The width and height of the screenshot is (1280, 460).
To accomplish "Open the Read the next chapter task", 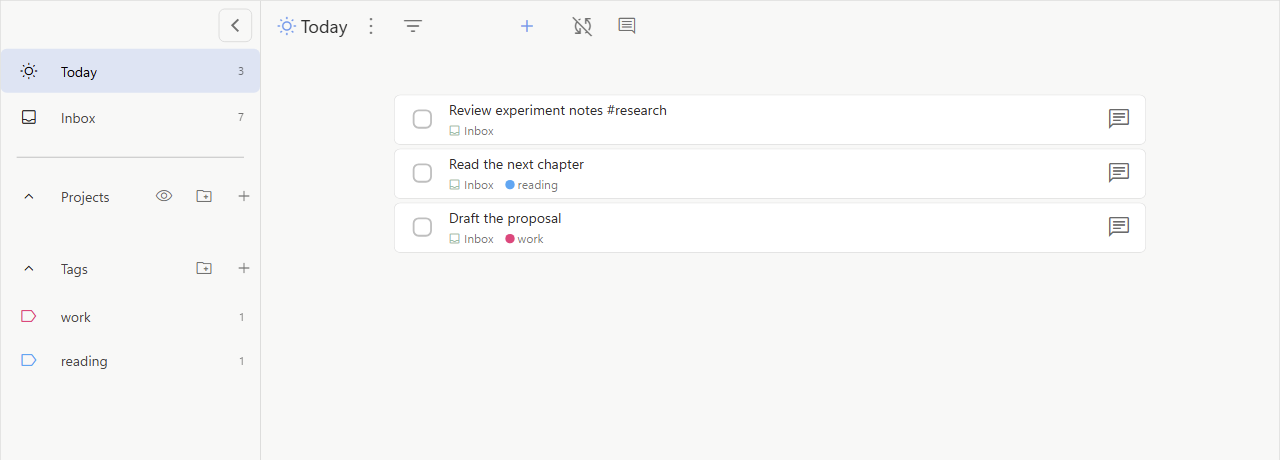I will [770, 173].
